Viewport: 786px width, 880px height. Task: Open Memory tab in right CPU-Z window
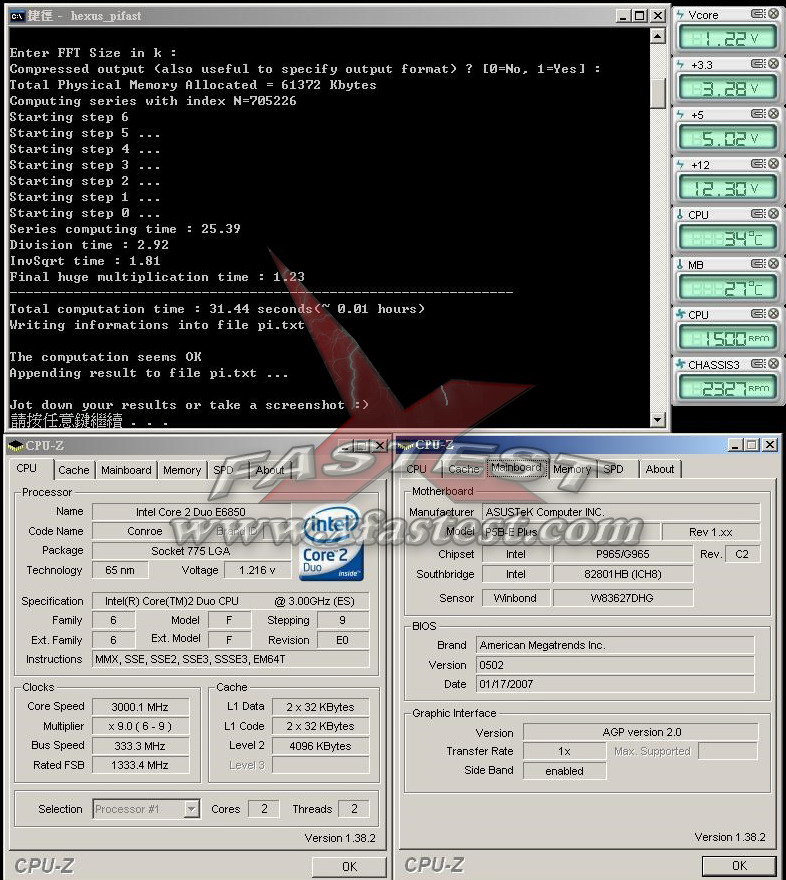click(572, 469)
